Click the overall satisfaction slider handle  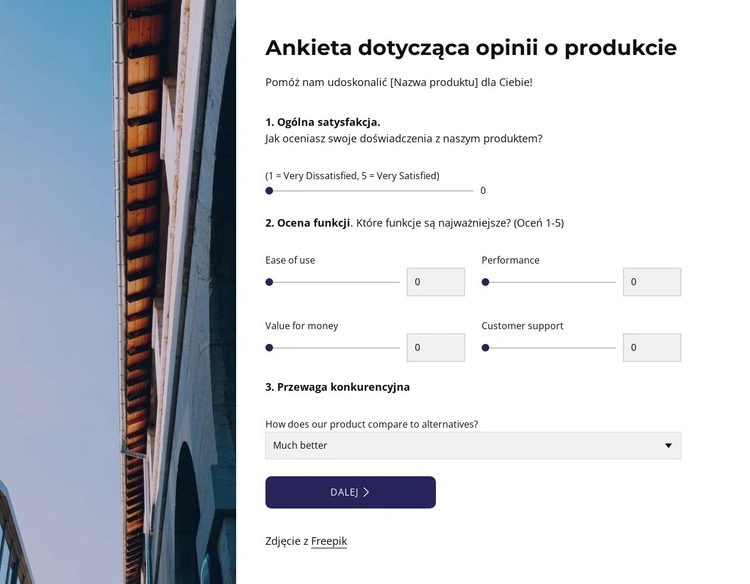(269, 190)
